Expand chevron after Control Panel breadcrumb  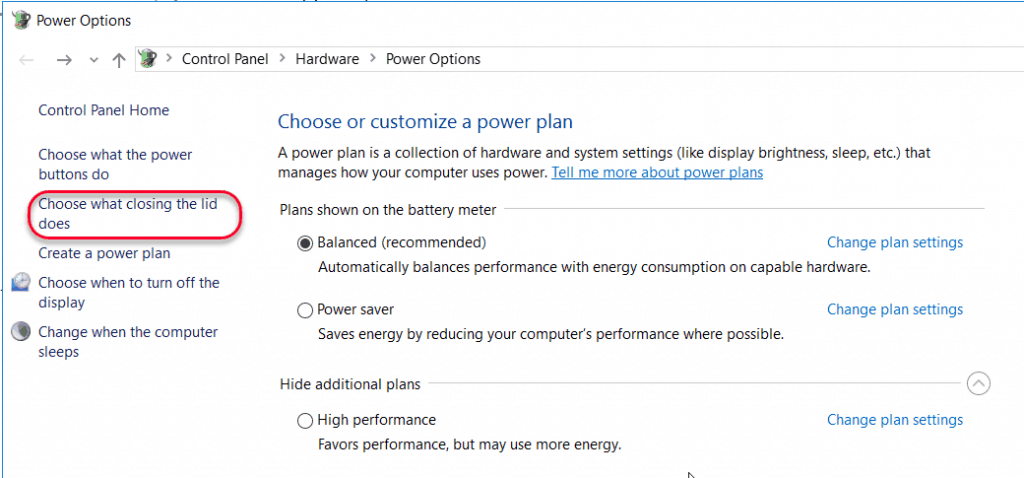point(282,59)
